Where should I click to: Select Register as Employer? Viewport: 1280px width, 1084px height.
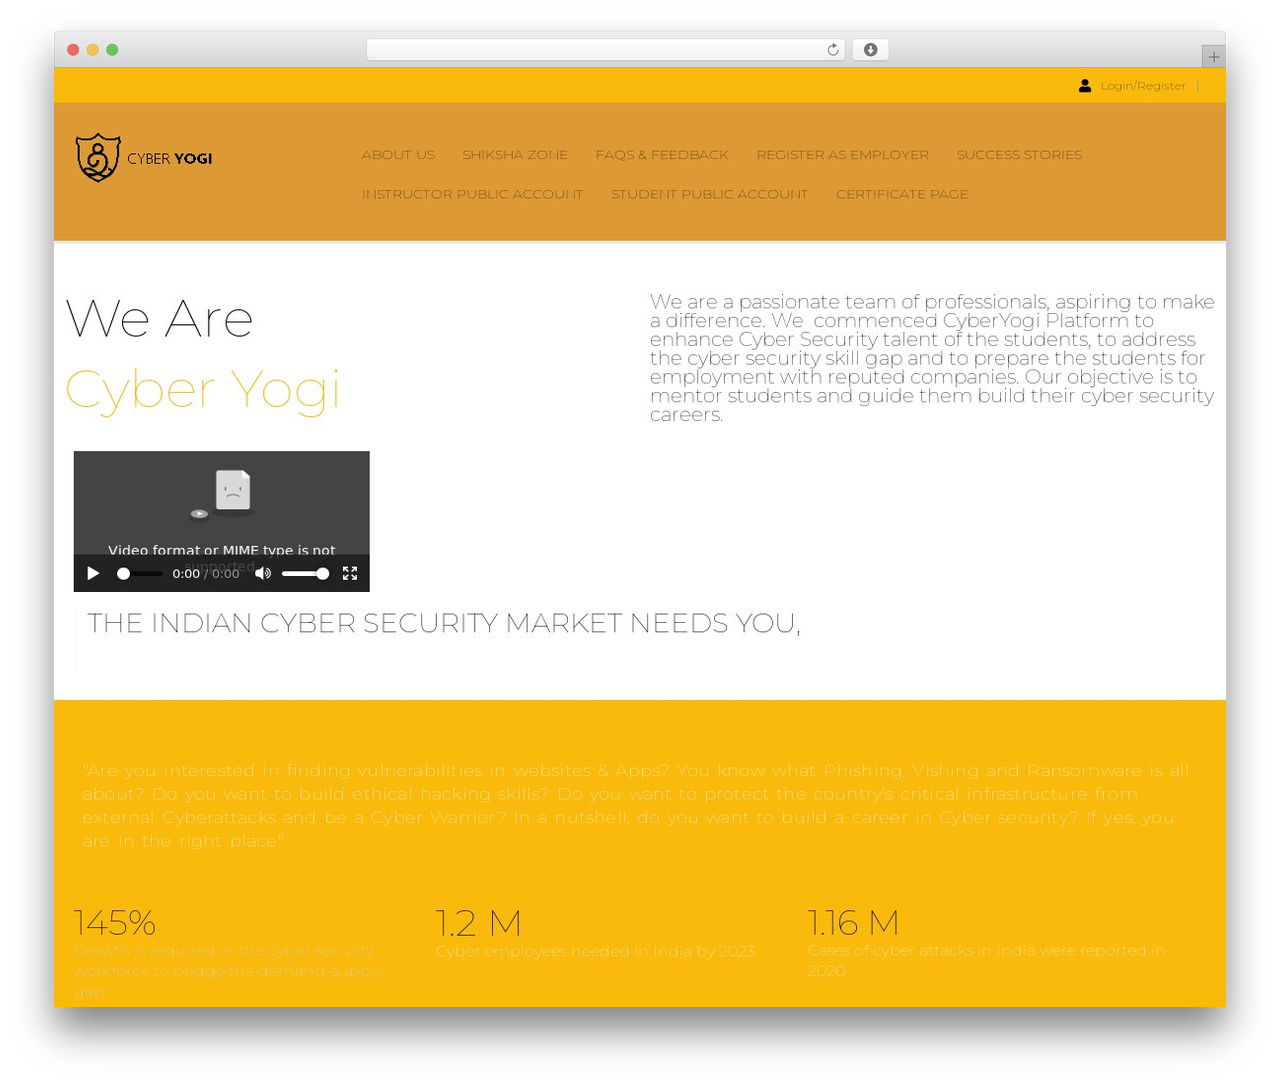pos(842,155)
